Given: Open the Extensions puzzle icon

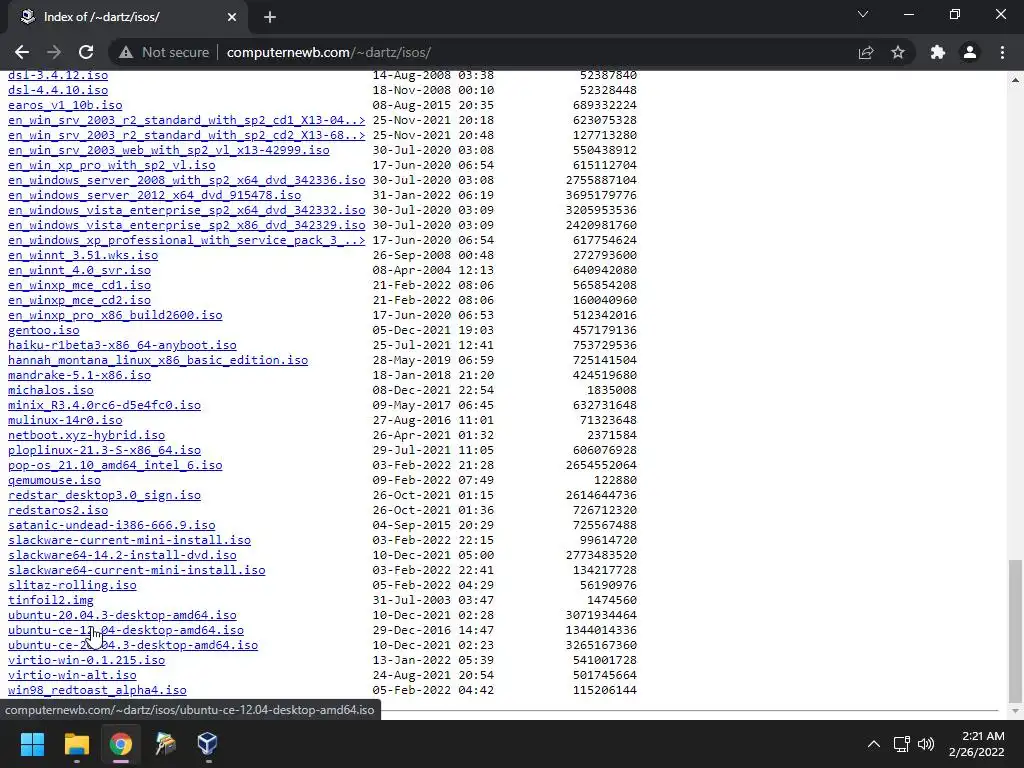Looking at the screenshot, I should (x=938, y=52).
